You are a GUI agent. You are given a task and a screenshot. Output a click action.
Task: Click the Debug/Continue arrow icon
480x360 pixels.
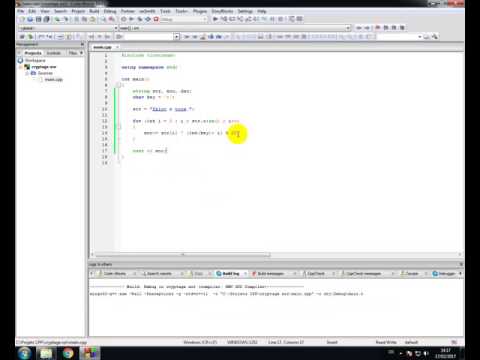click(x=215, y=19)
